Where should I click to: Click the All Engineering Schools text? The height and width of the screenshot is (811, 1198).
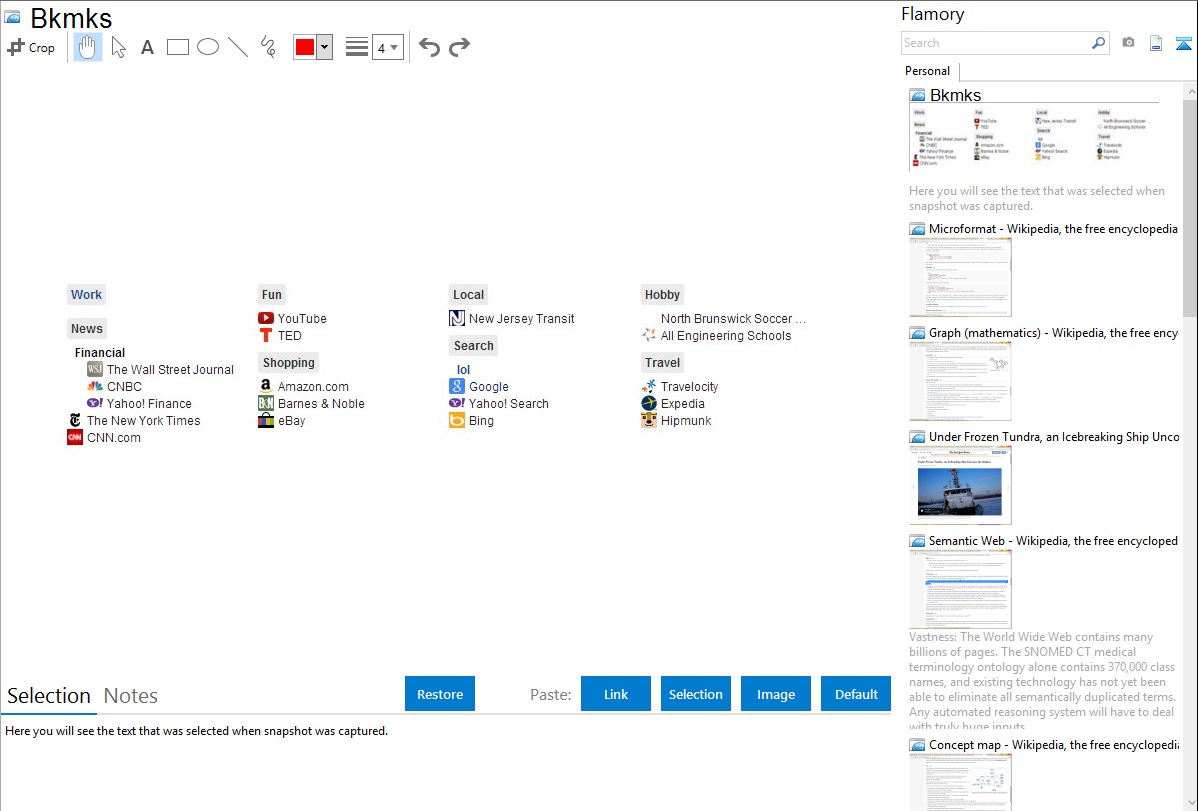726,336
